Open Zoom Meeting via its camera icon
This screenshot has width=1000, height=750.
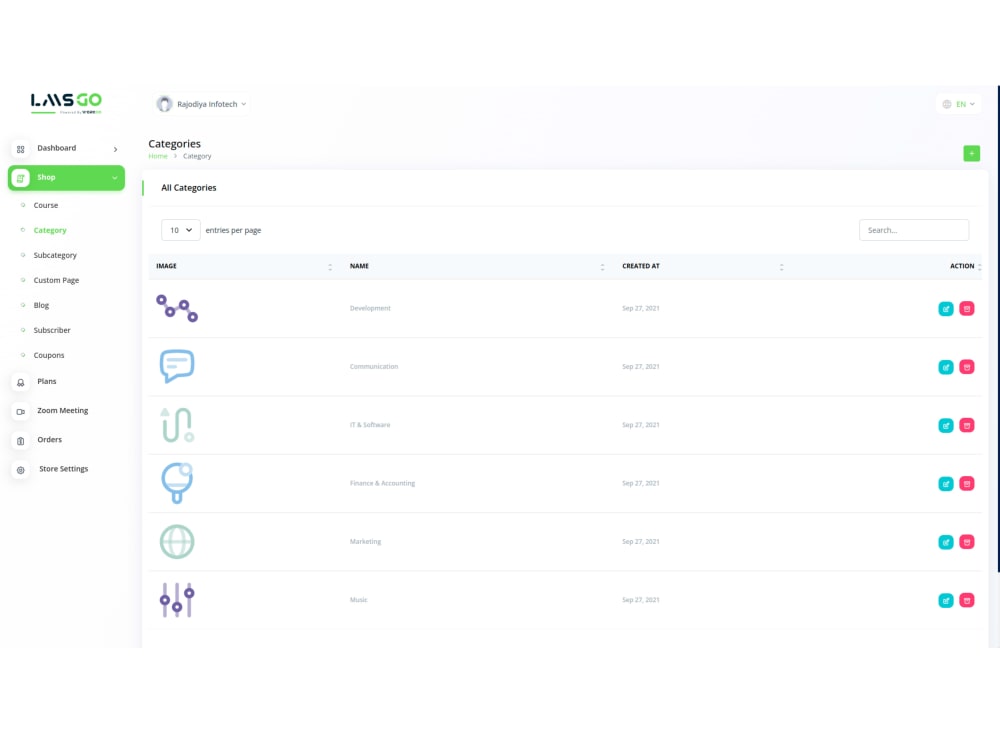click(21, 410)
